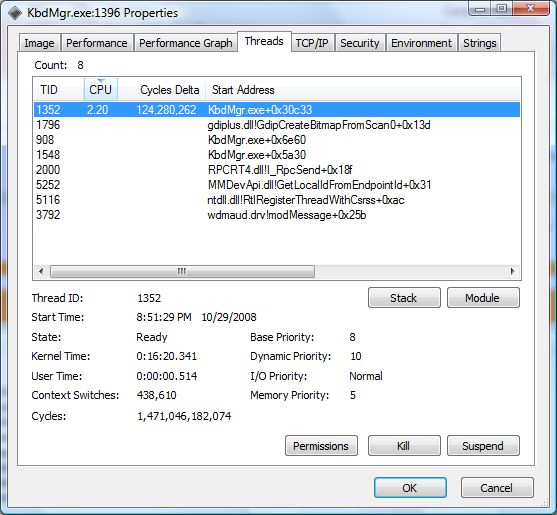Open the Security tab
The width and height of the screenshot is (557, 515).
click(360, 43)
